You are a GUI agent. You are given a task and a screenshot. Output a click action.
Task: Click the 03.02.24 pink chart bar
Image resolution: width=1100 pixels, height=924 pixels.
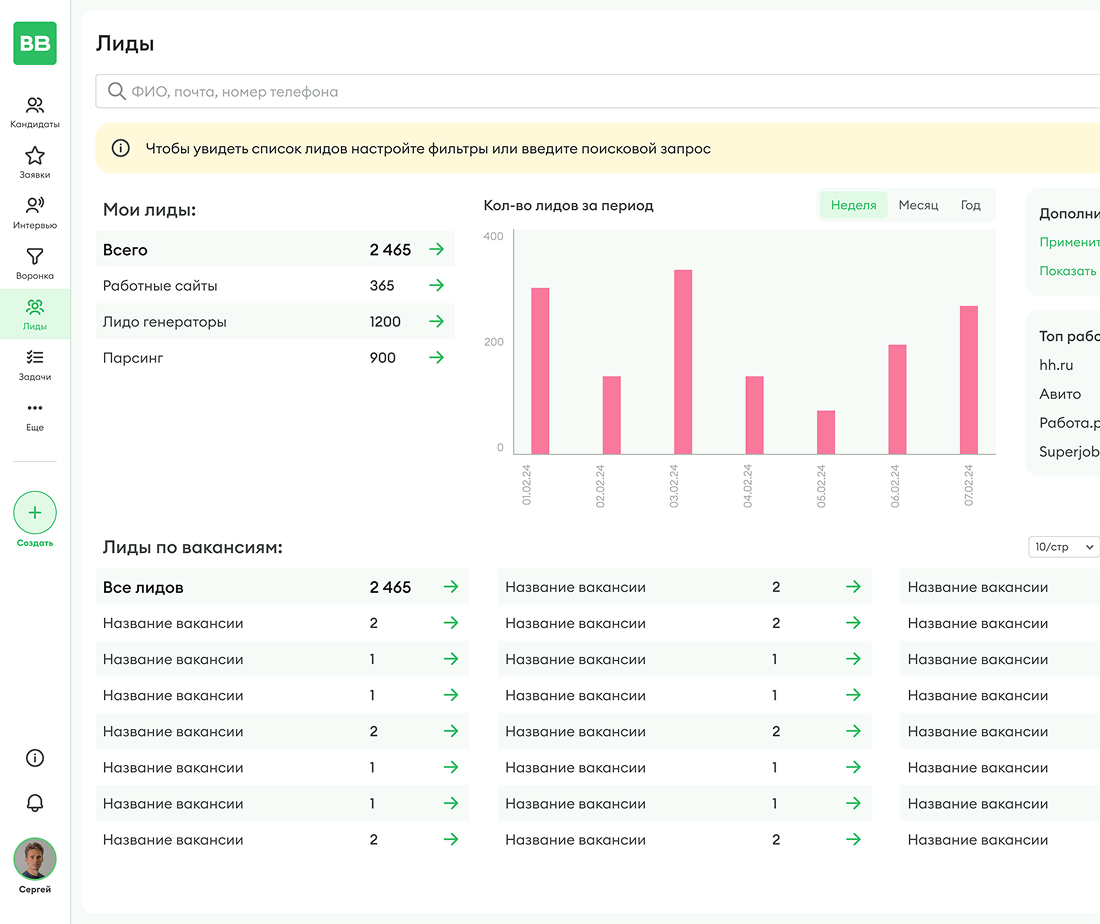683,361
